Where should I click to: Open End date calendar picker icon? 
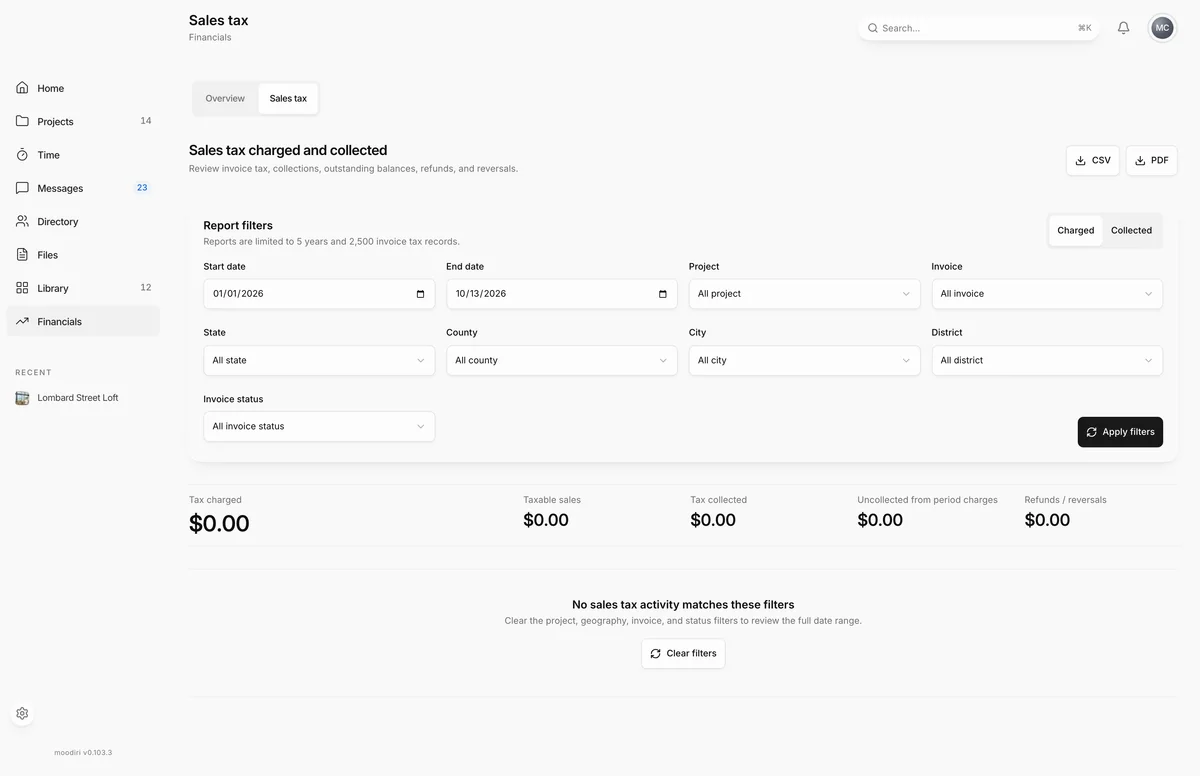pyautogui.click(x=663, y=294)
